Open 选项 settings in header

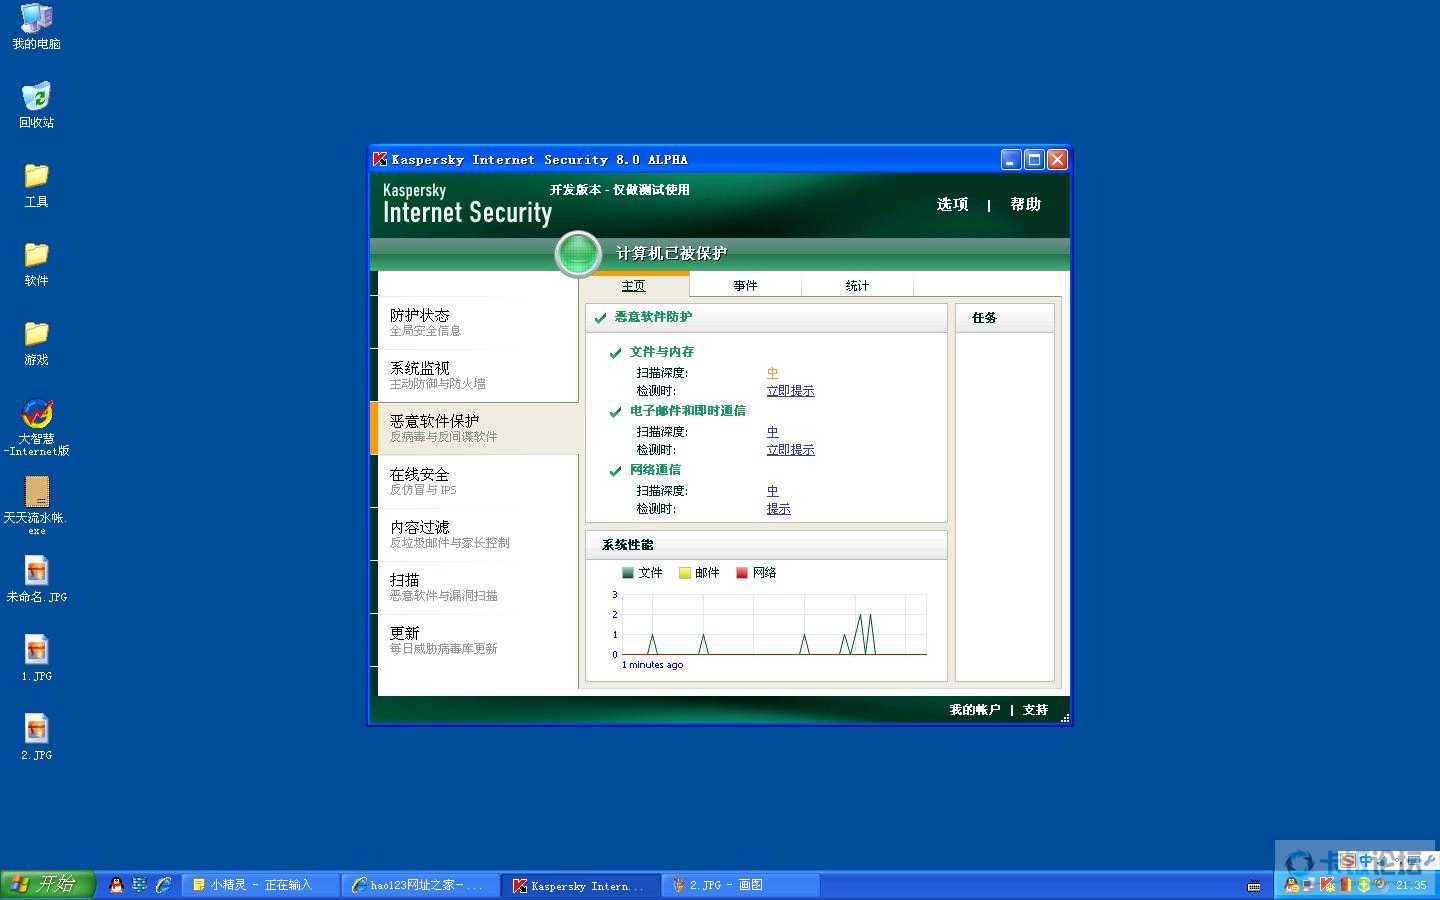(952, 204)
